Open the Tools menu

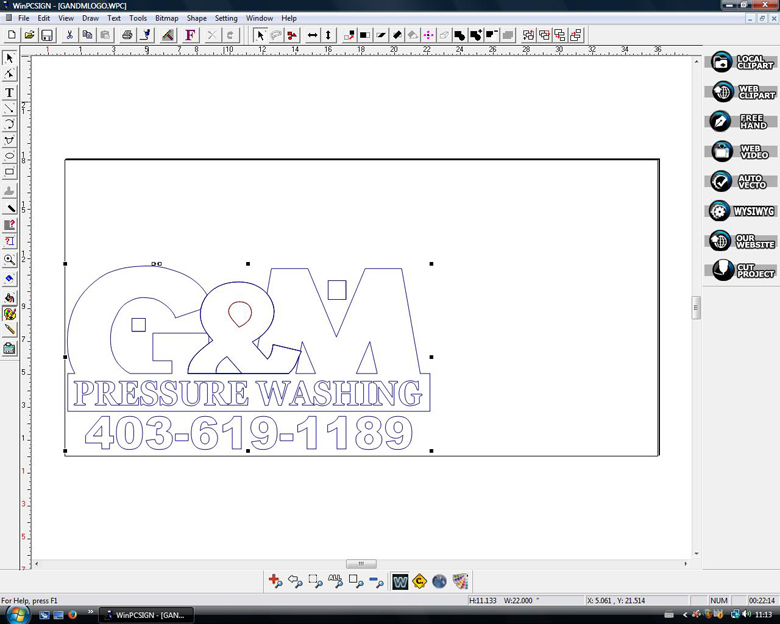pos(138,18)
